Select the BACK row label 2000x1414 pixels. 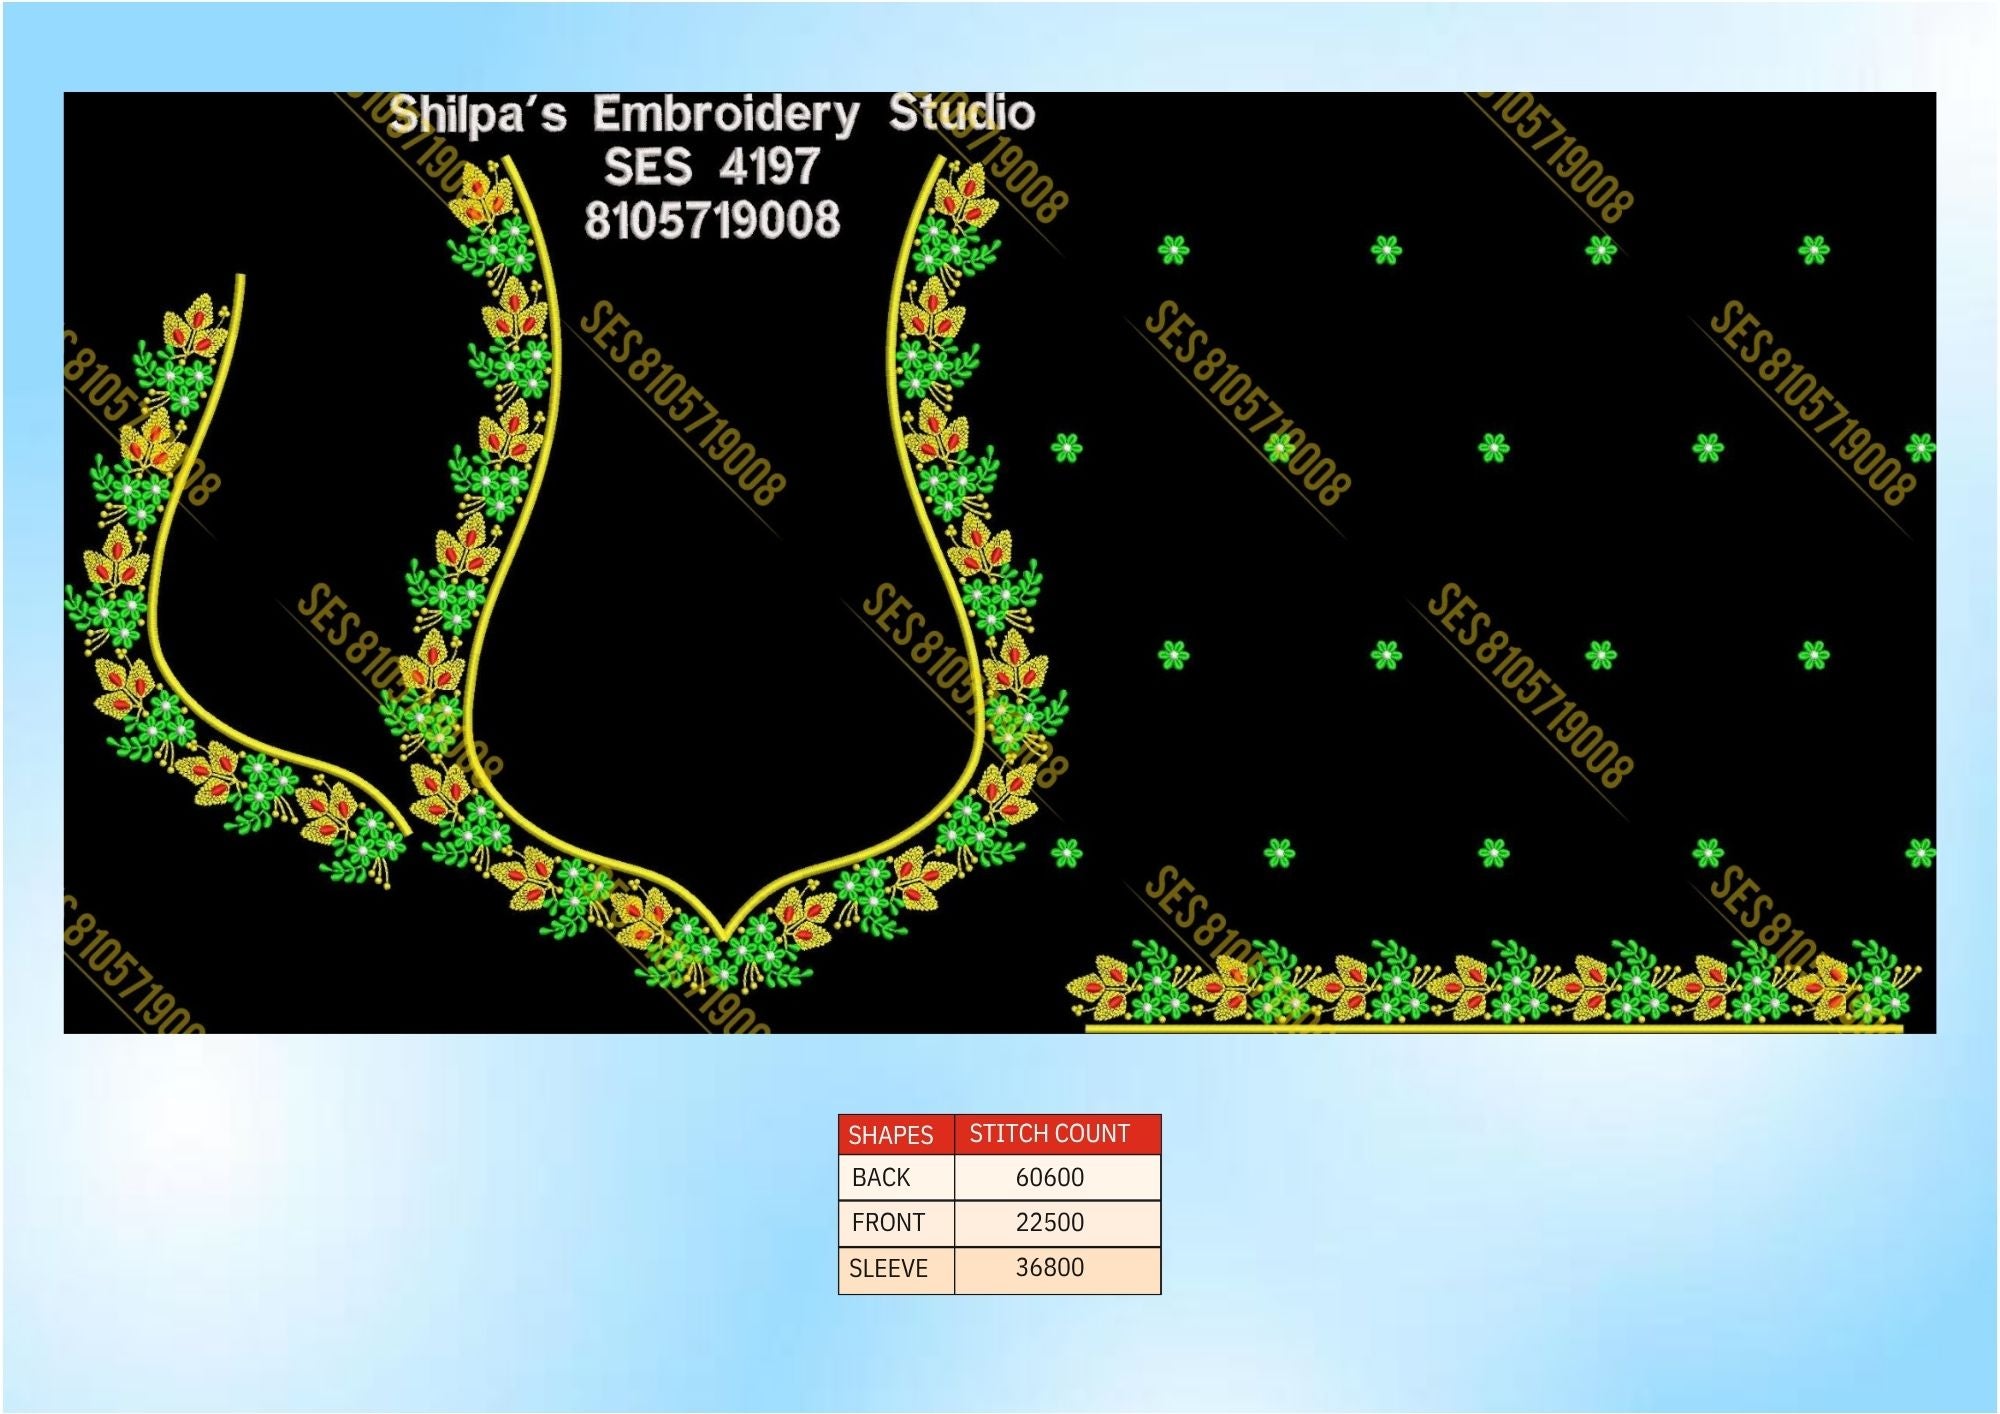881,1178
